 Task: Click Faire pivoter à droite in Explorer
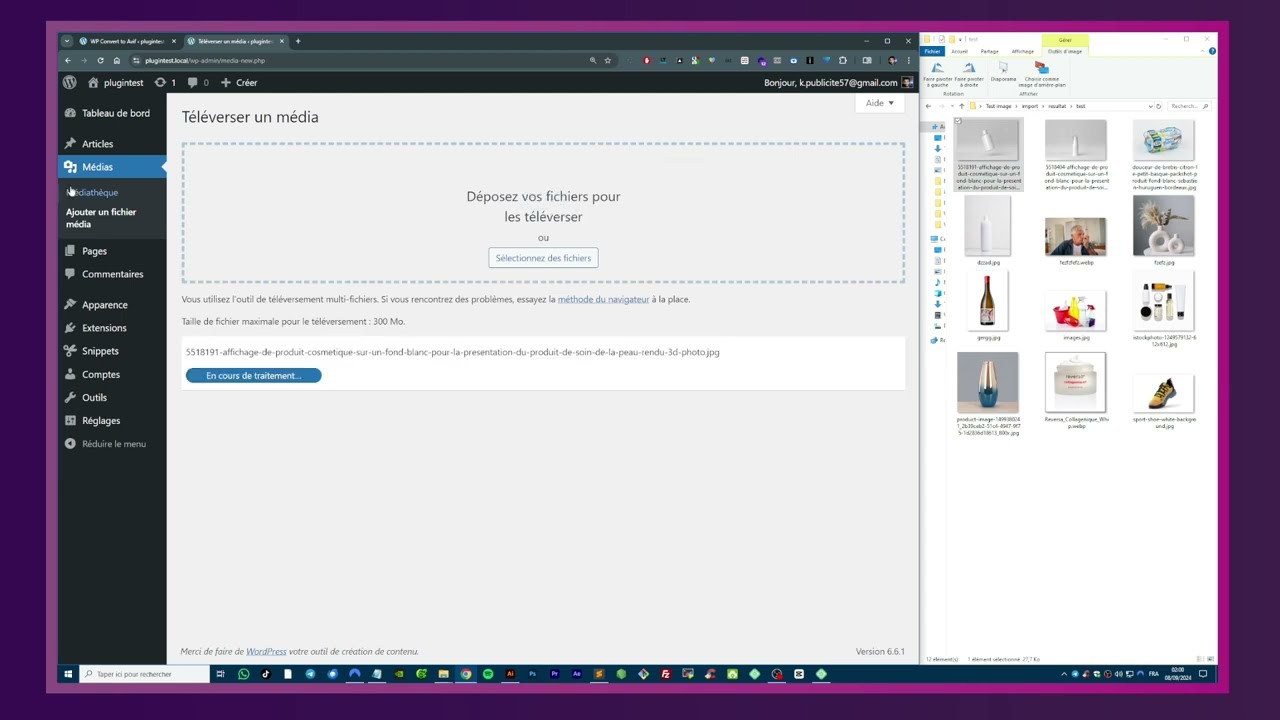click(969, 74)
